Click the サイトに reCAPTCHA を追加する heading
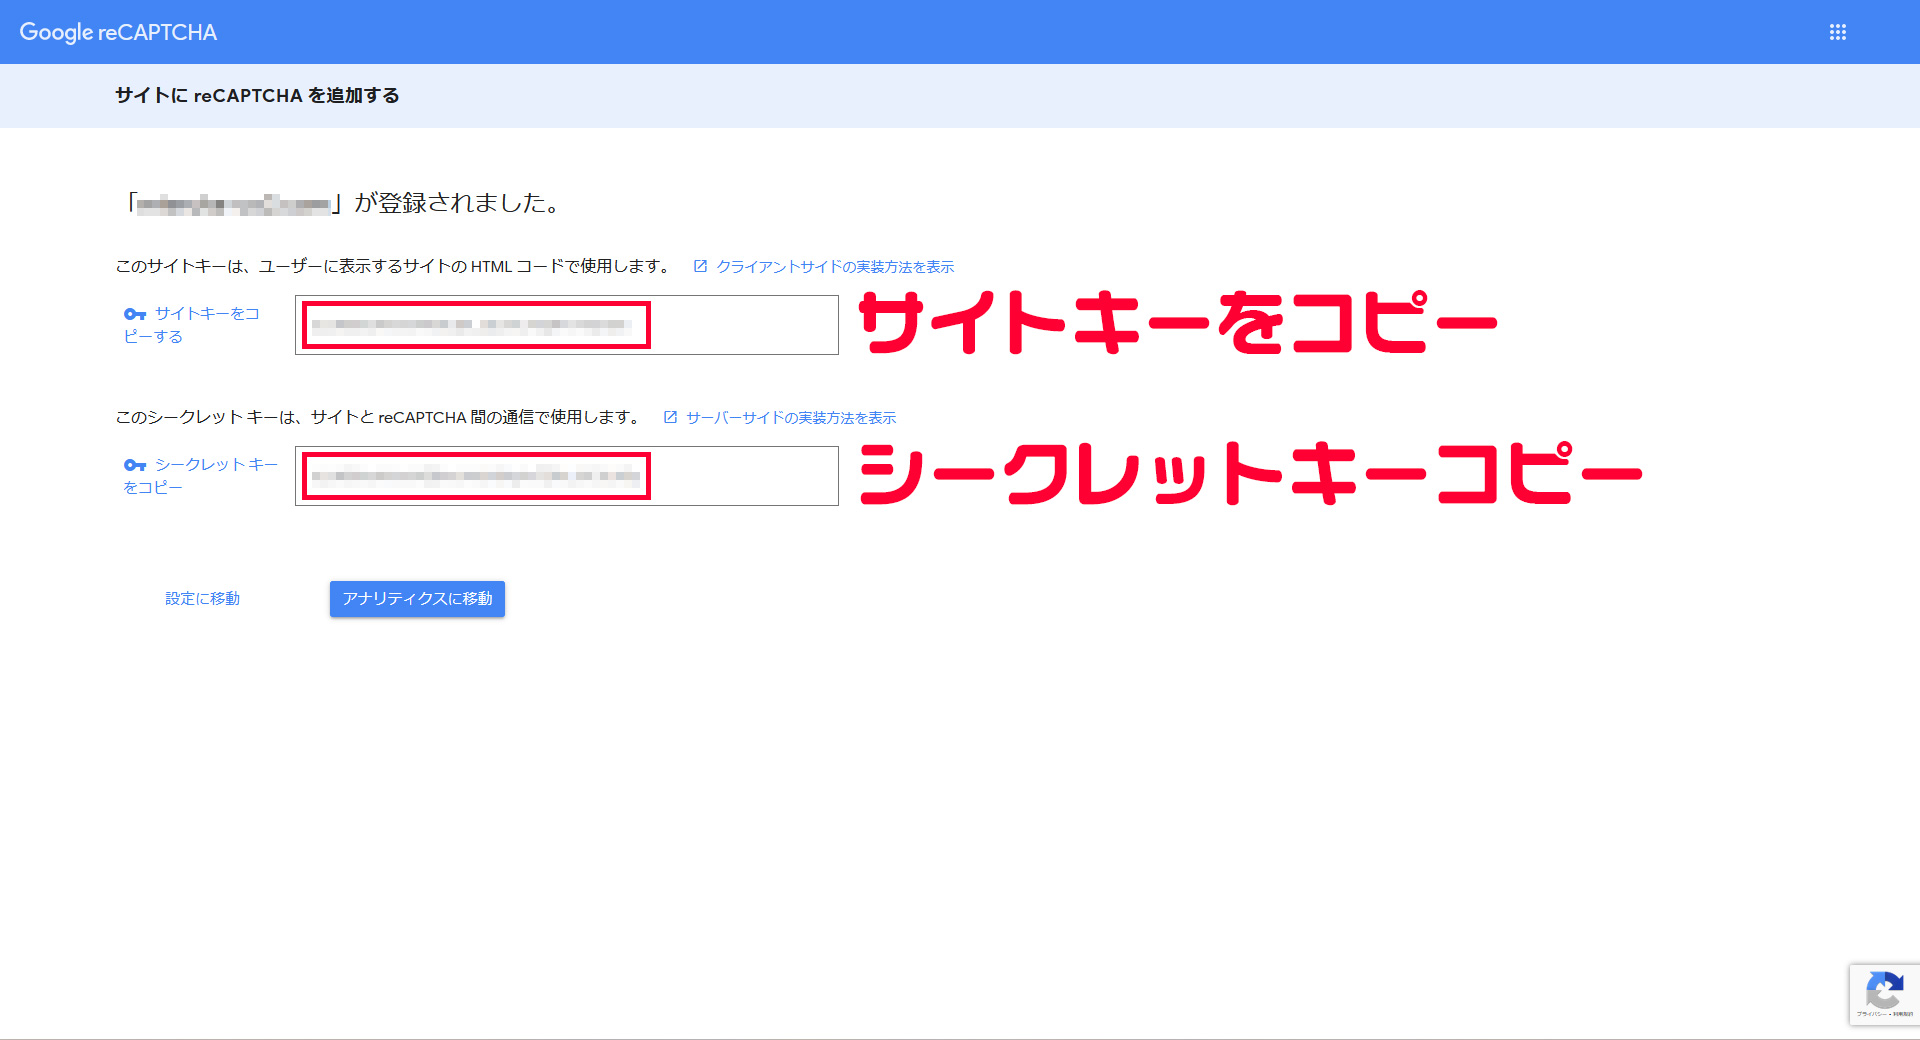The width and height of the screenshot is (1920, 1040). (257, 96)
